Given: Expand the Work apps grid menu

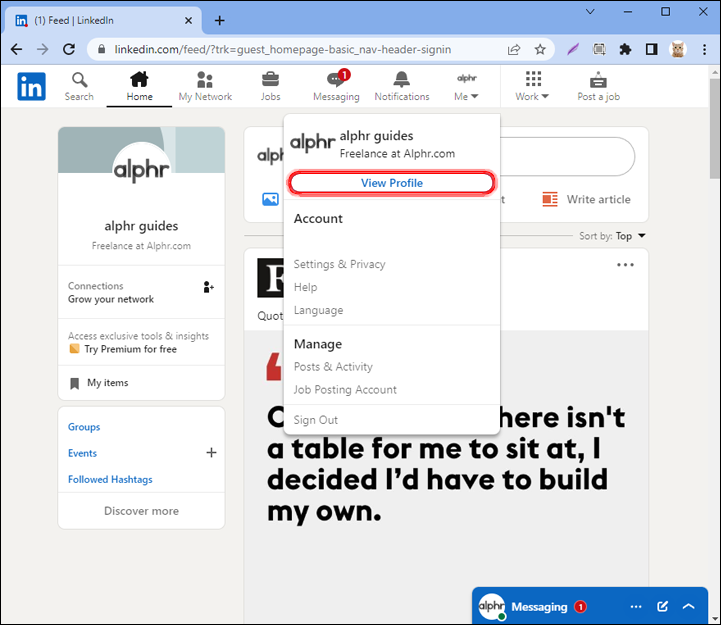Looking at the screenshot, I should click(x=532, y=86).
